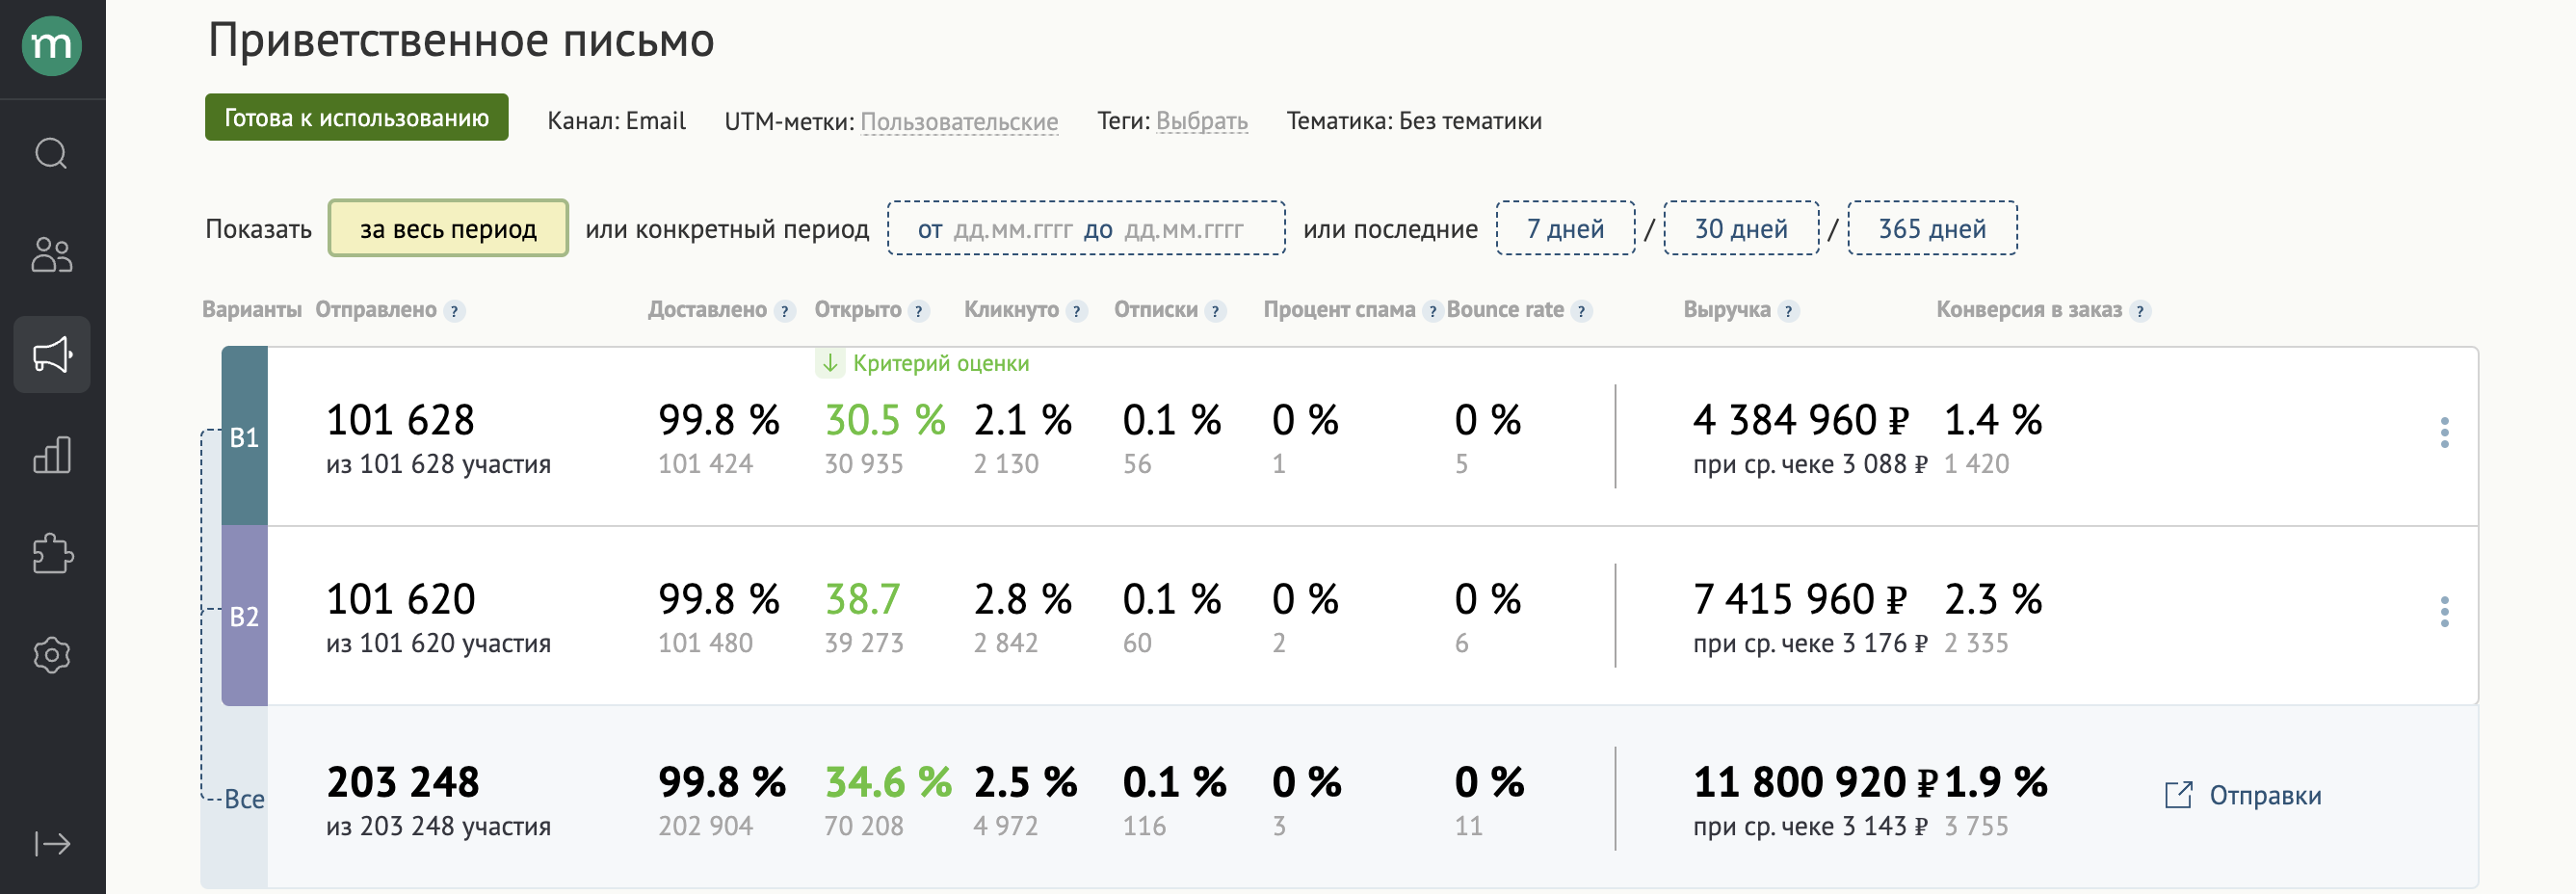Open the Отправки link in totals row

pyautogui.click(x=2265, y=796)
